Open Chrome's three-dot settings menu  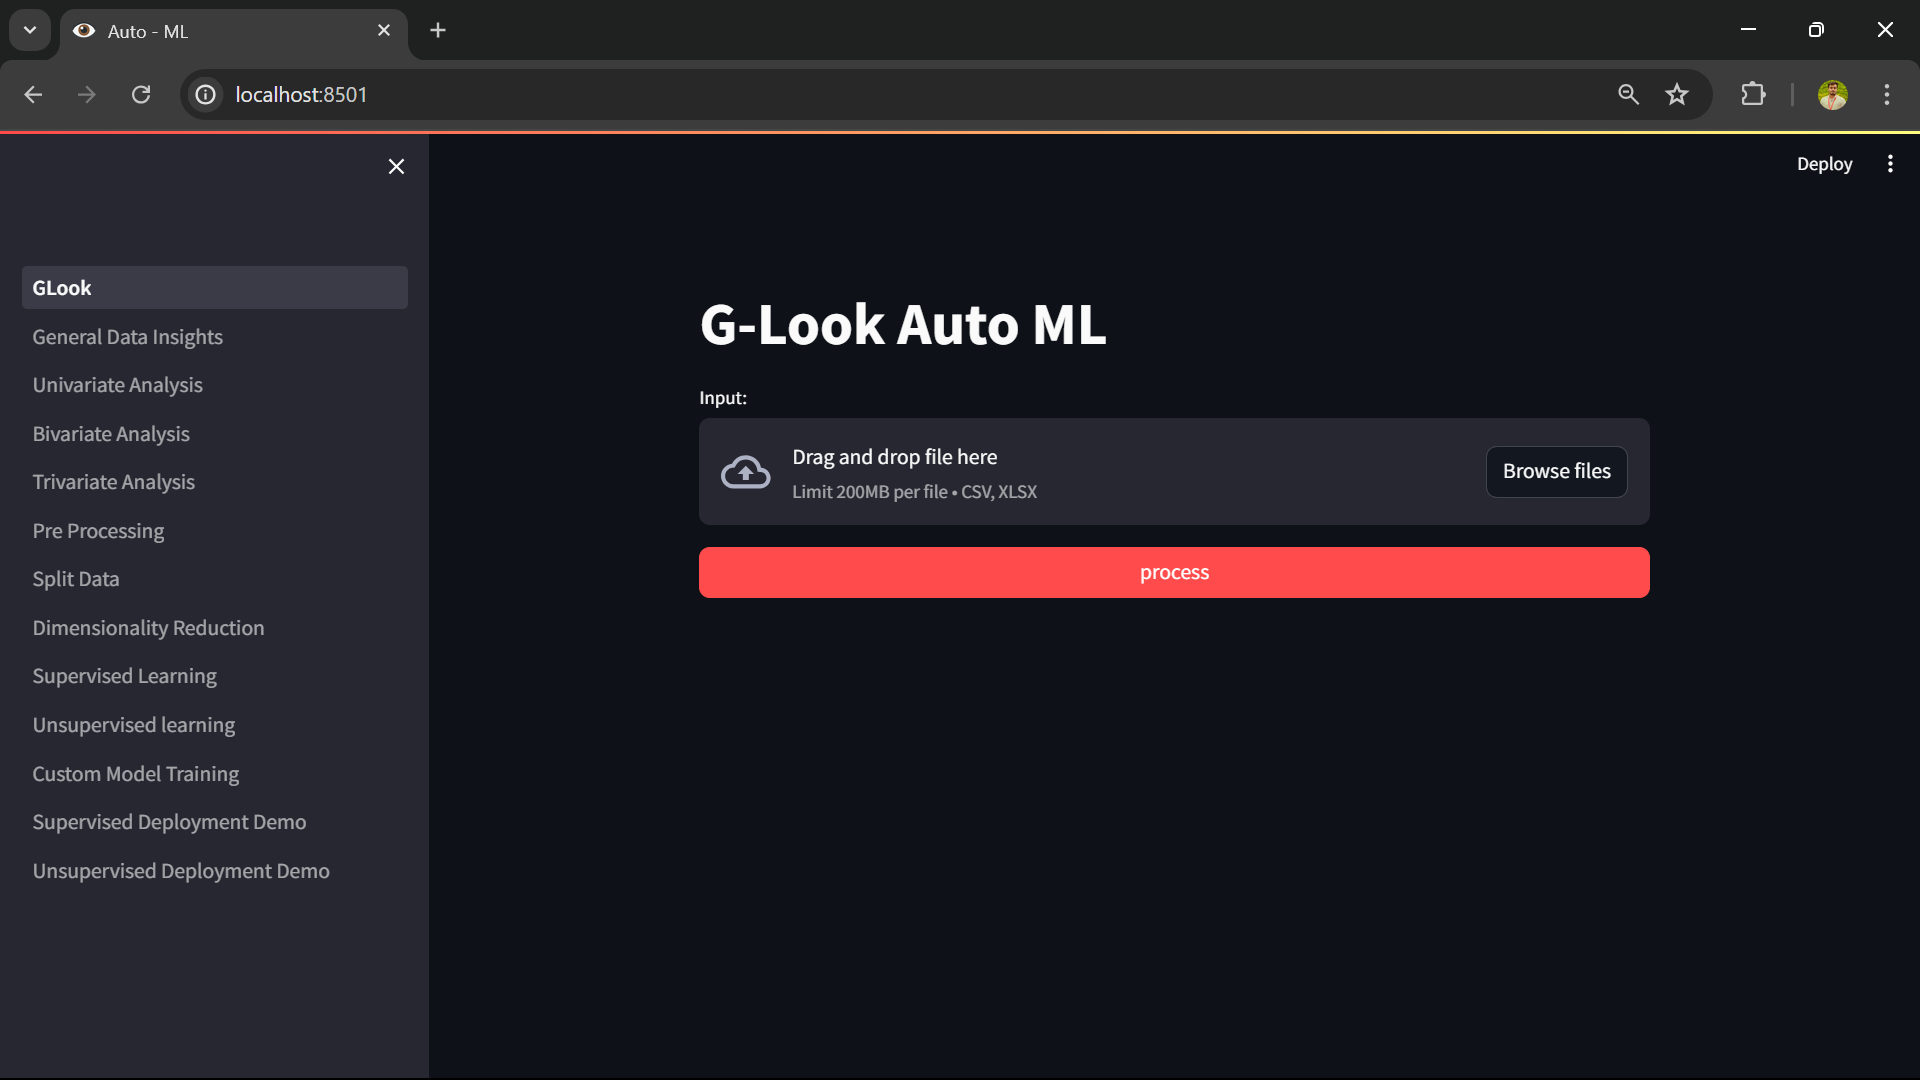[1887, 94]
